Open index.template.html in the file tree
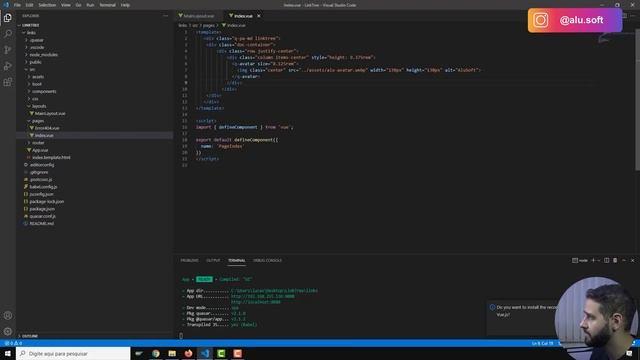The height and width of the screenshot is (360, 640). pos(51,158)
